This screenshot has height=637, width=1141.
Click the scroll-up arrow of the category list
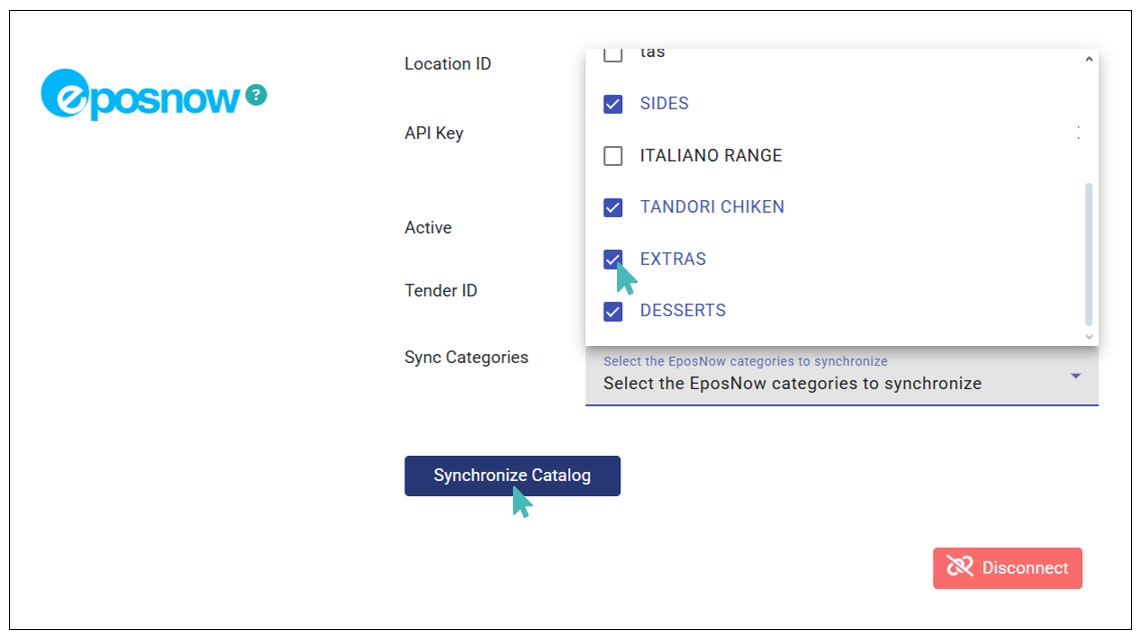tap(1089, 60)
